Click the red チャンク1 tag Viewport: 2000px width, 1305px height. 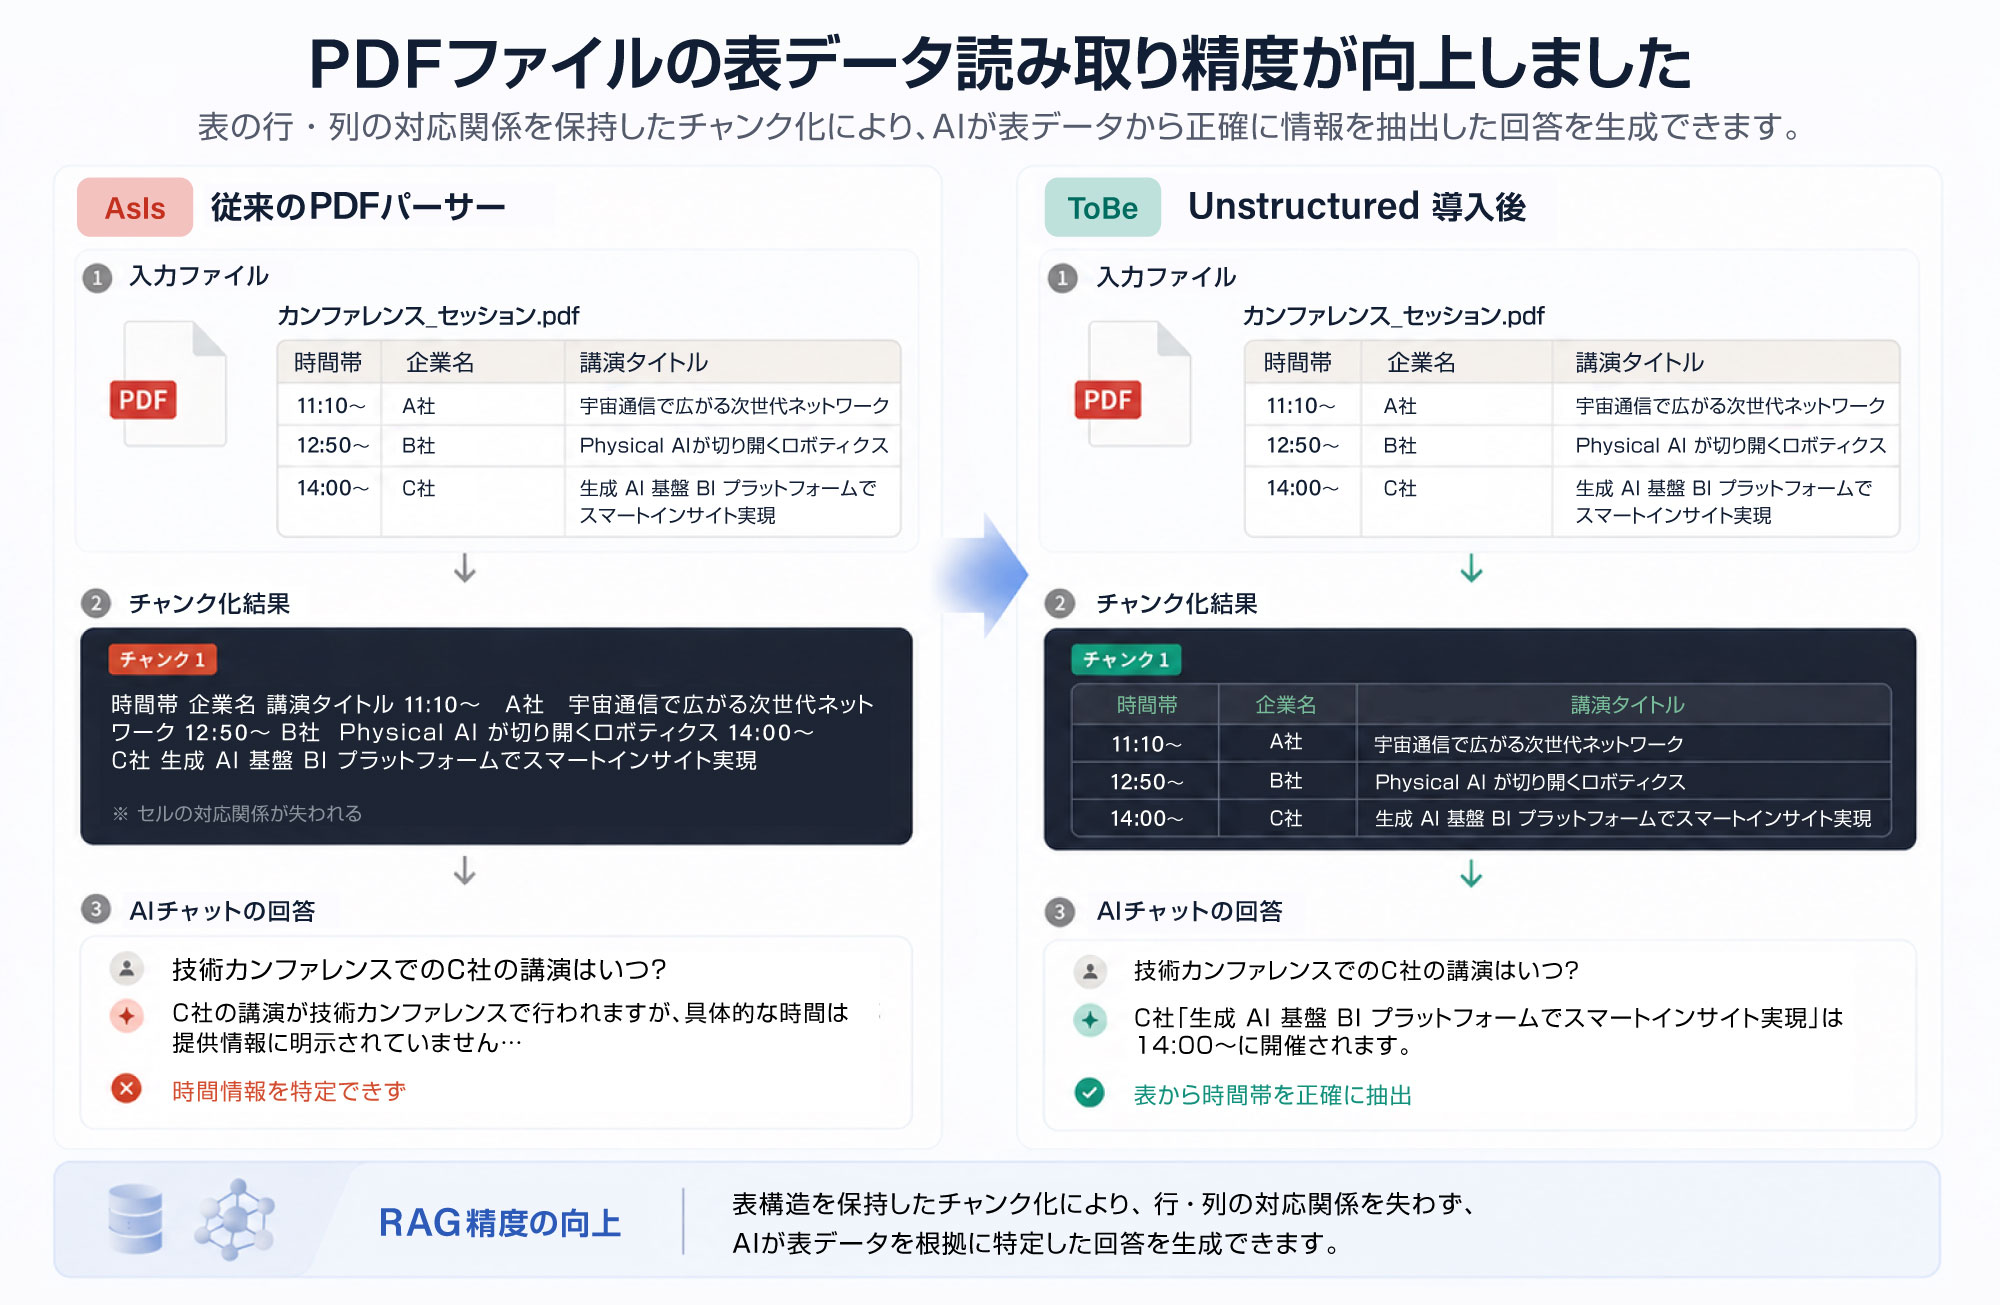pos(163,659)
